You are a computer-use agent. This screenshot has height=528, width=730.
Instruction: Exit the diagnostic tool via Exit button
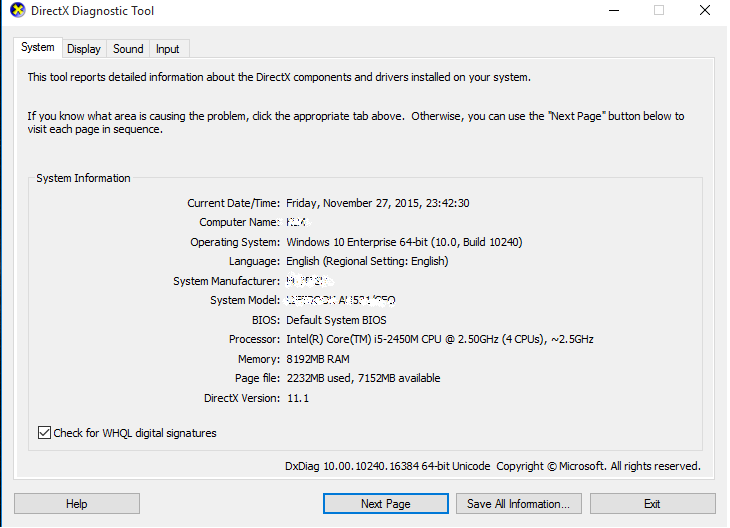coord(652,504)
